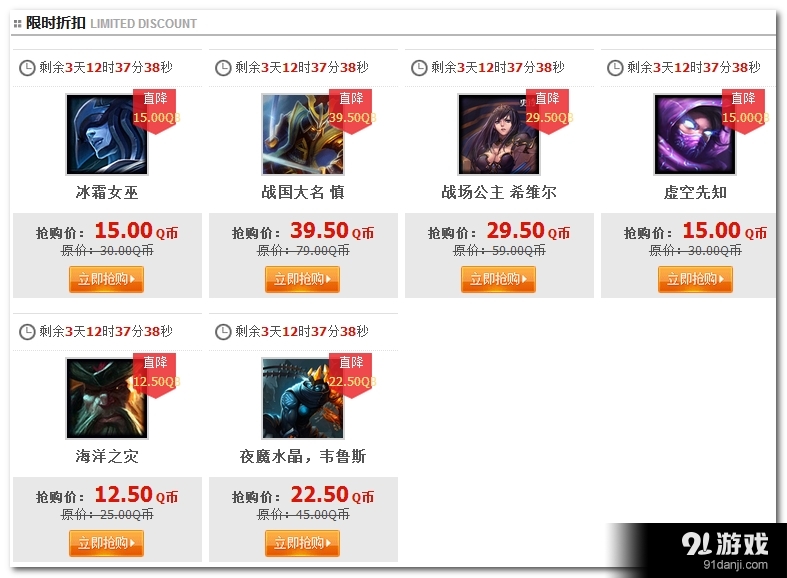Click the 冰霜女巫 champion portrait
The height and width of the screenshot is (578, 787).
pyautogui.click(x=107, y=134)
